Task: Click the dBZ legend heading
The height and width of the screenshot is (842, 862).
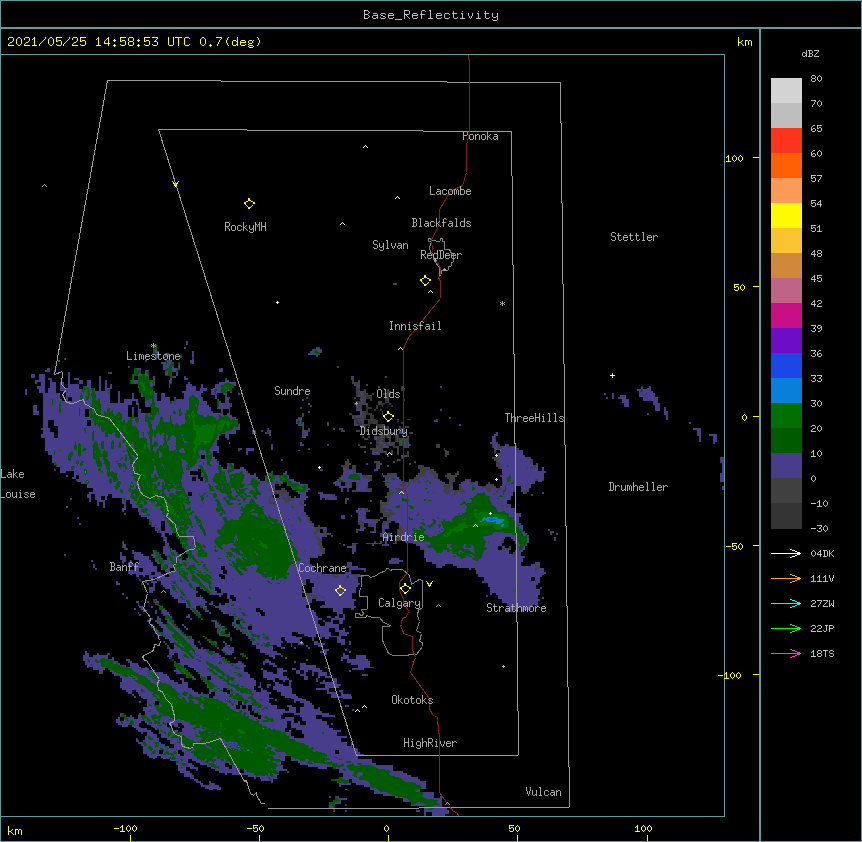Action: click(810, 54)
